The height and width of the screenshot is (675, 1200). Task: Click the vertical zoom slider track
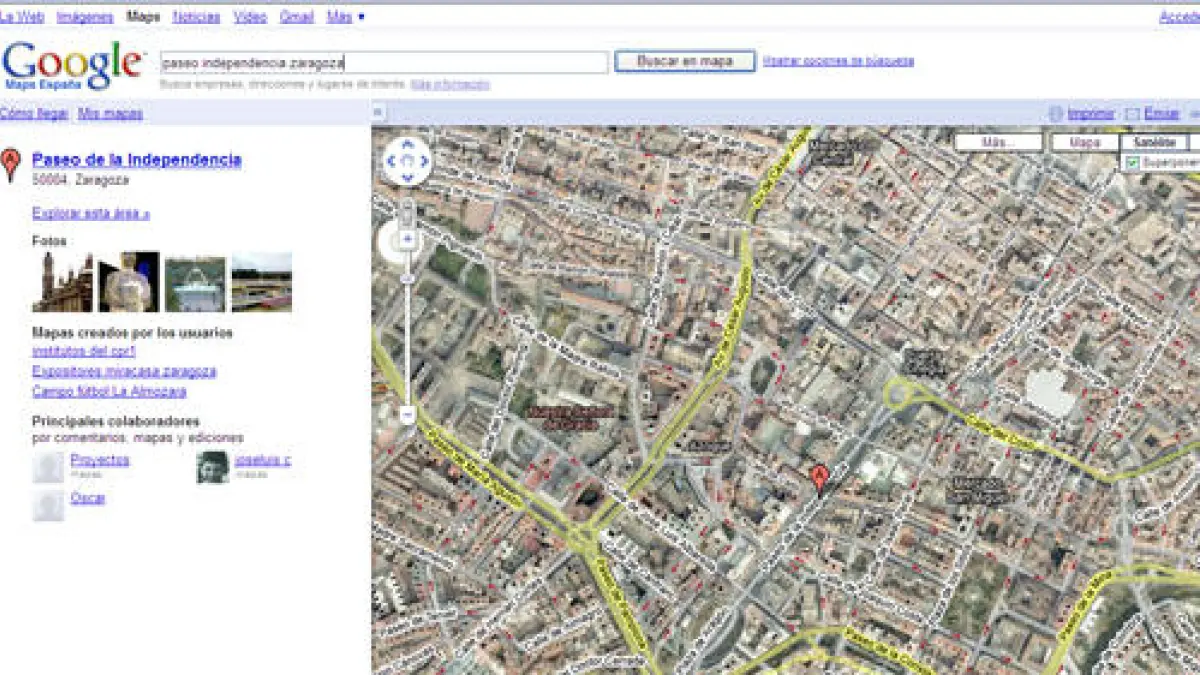(x=407, y=330)
